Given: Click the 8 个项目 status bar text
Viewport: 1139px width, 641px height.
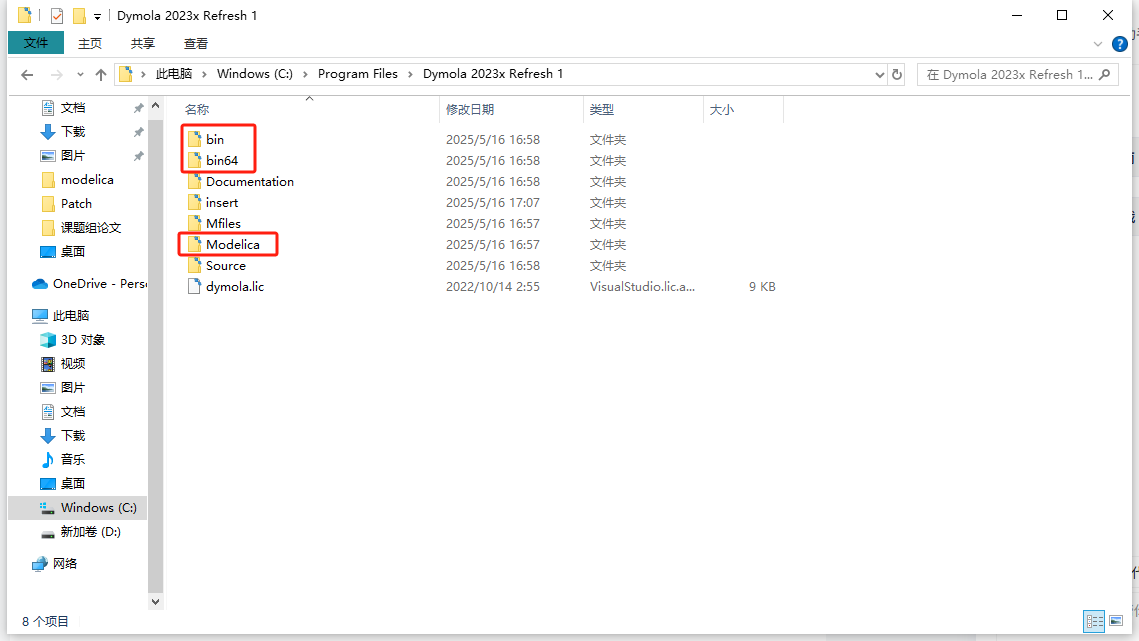Looking at the screenshot, I should (x=45, y=621).
